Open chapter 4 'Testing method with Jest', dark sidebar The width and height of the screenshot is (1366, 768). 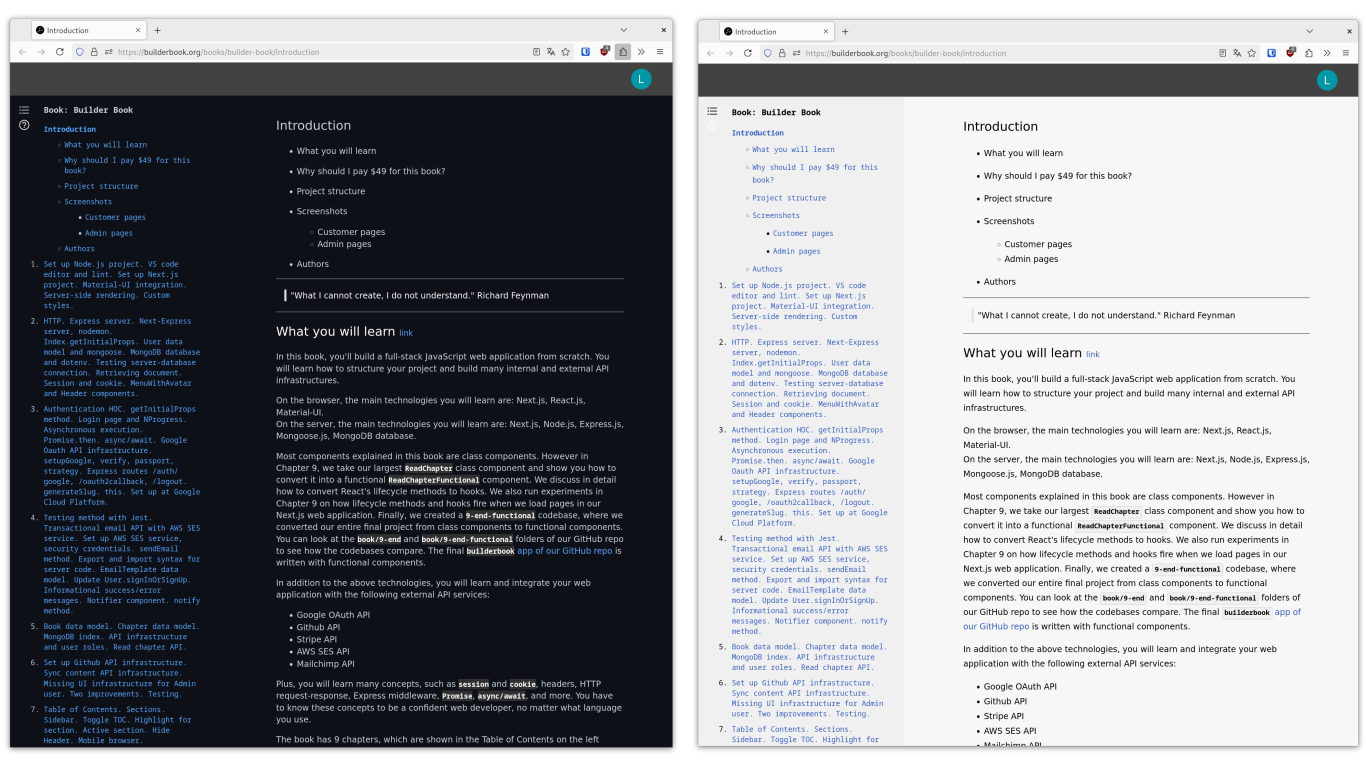pyautogui.click(x=122, y=564)
